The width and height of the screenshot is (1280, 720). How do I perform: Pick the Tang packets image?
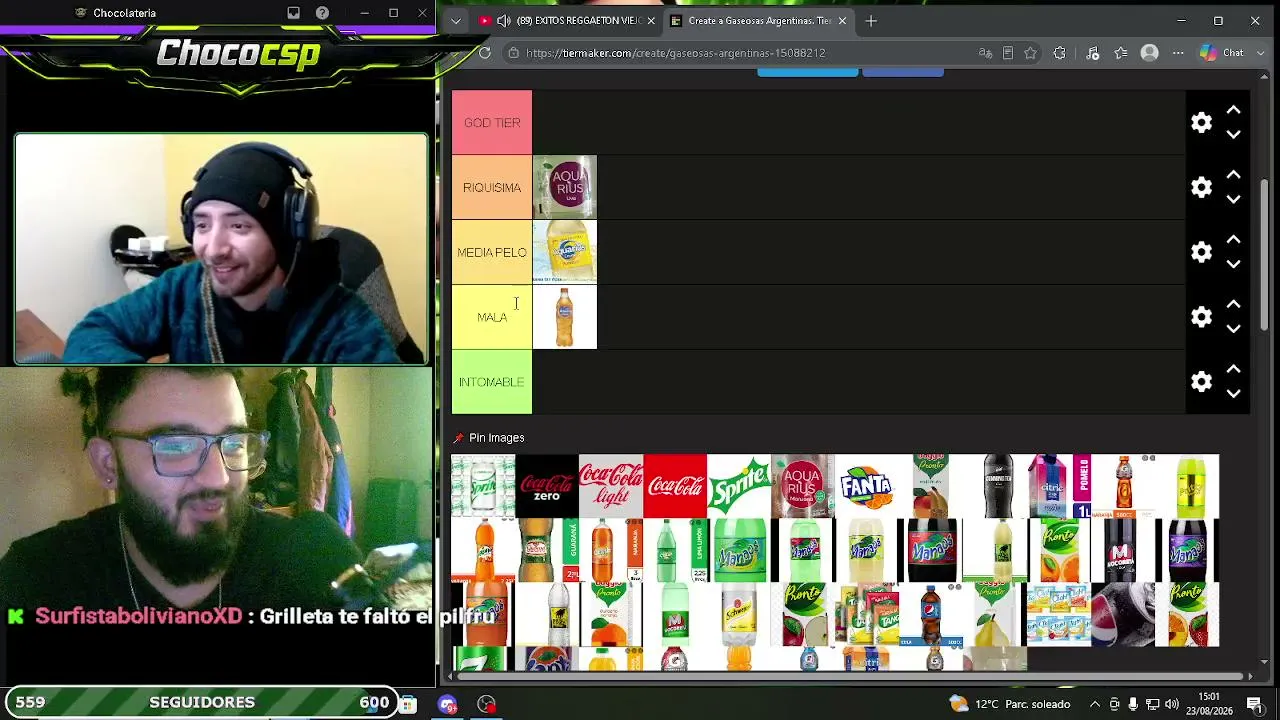(867, 614)
